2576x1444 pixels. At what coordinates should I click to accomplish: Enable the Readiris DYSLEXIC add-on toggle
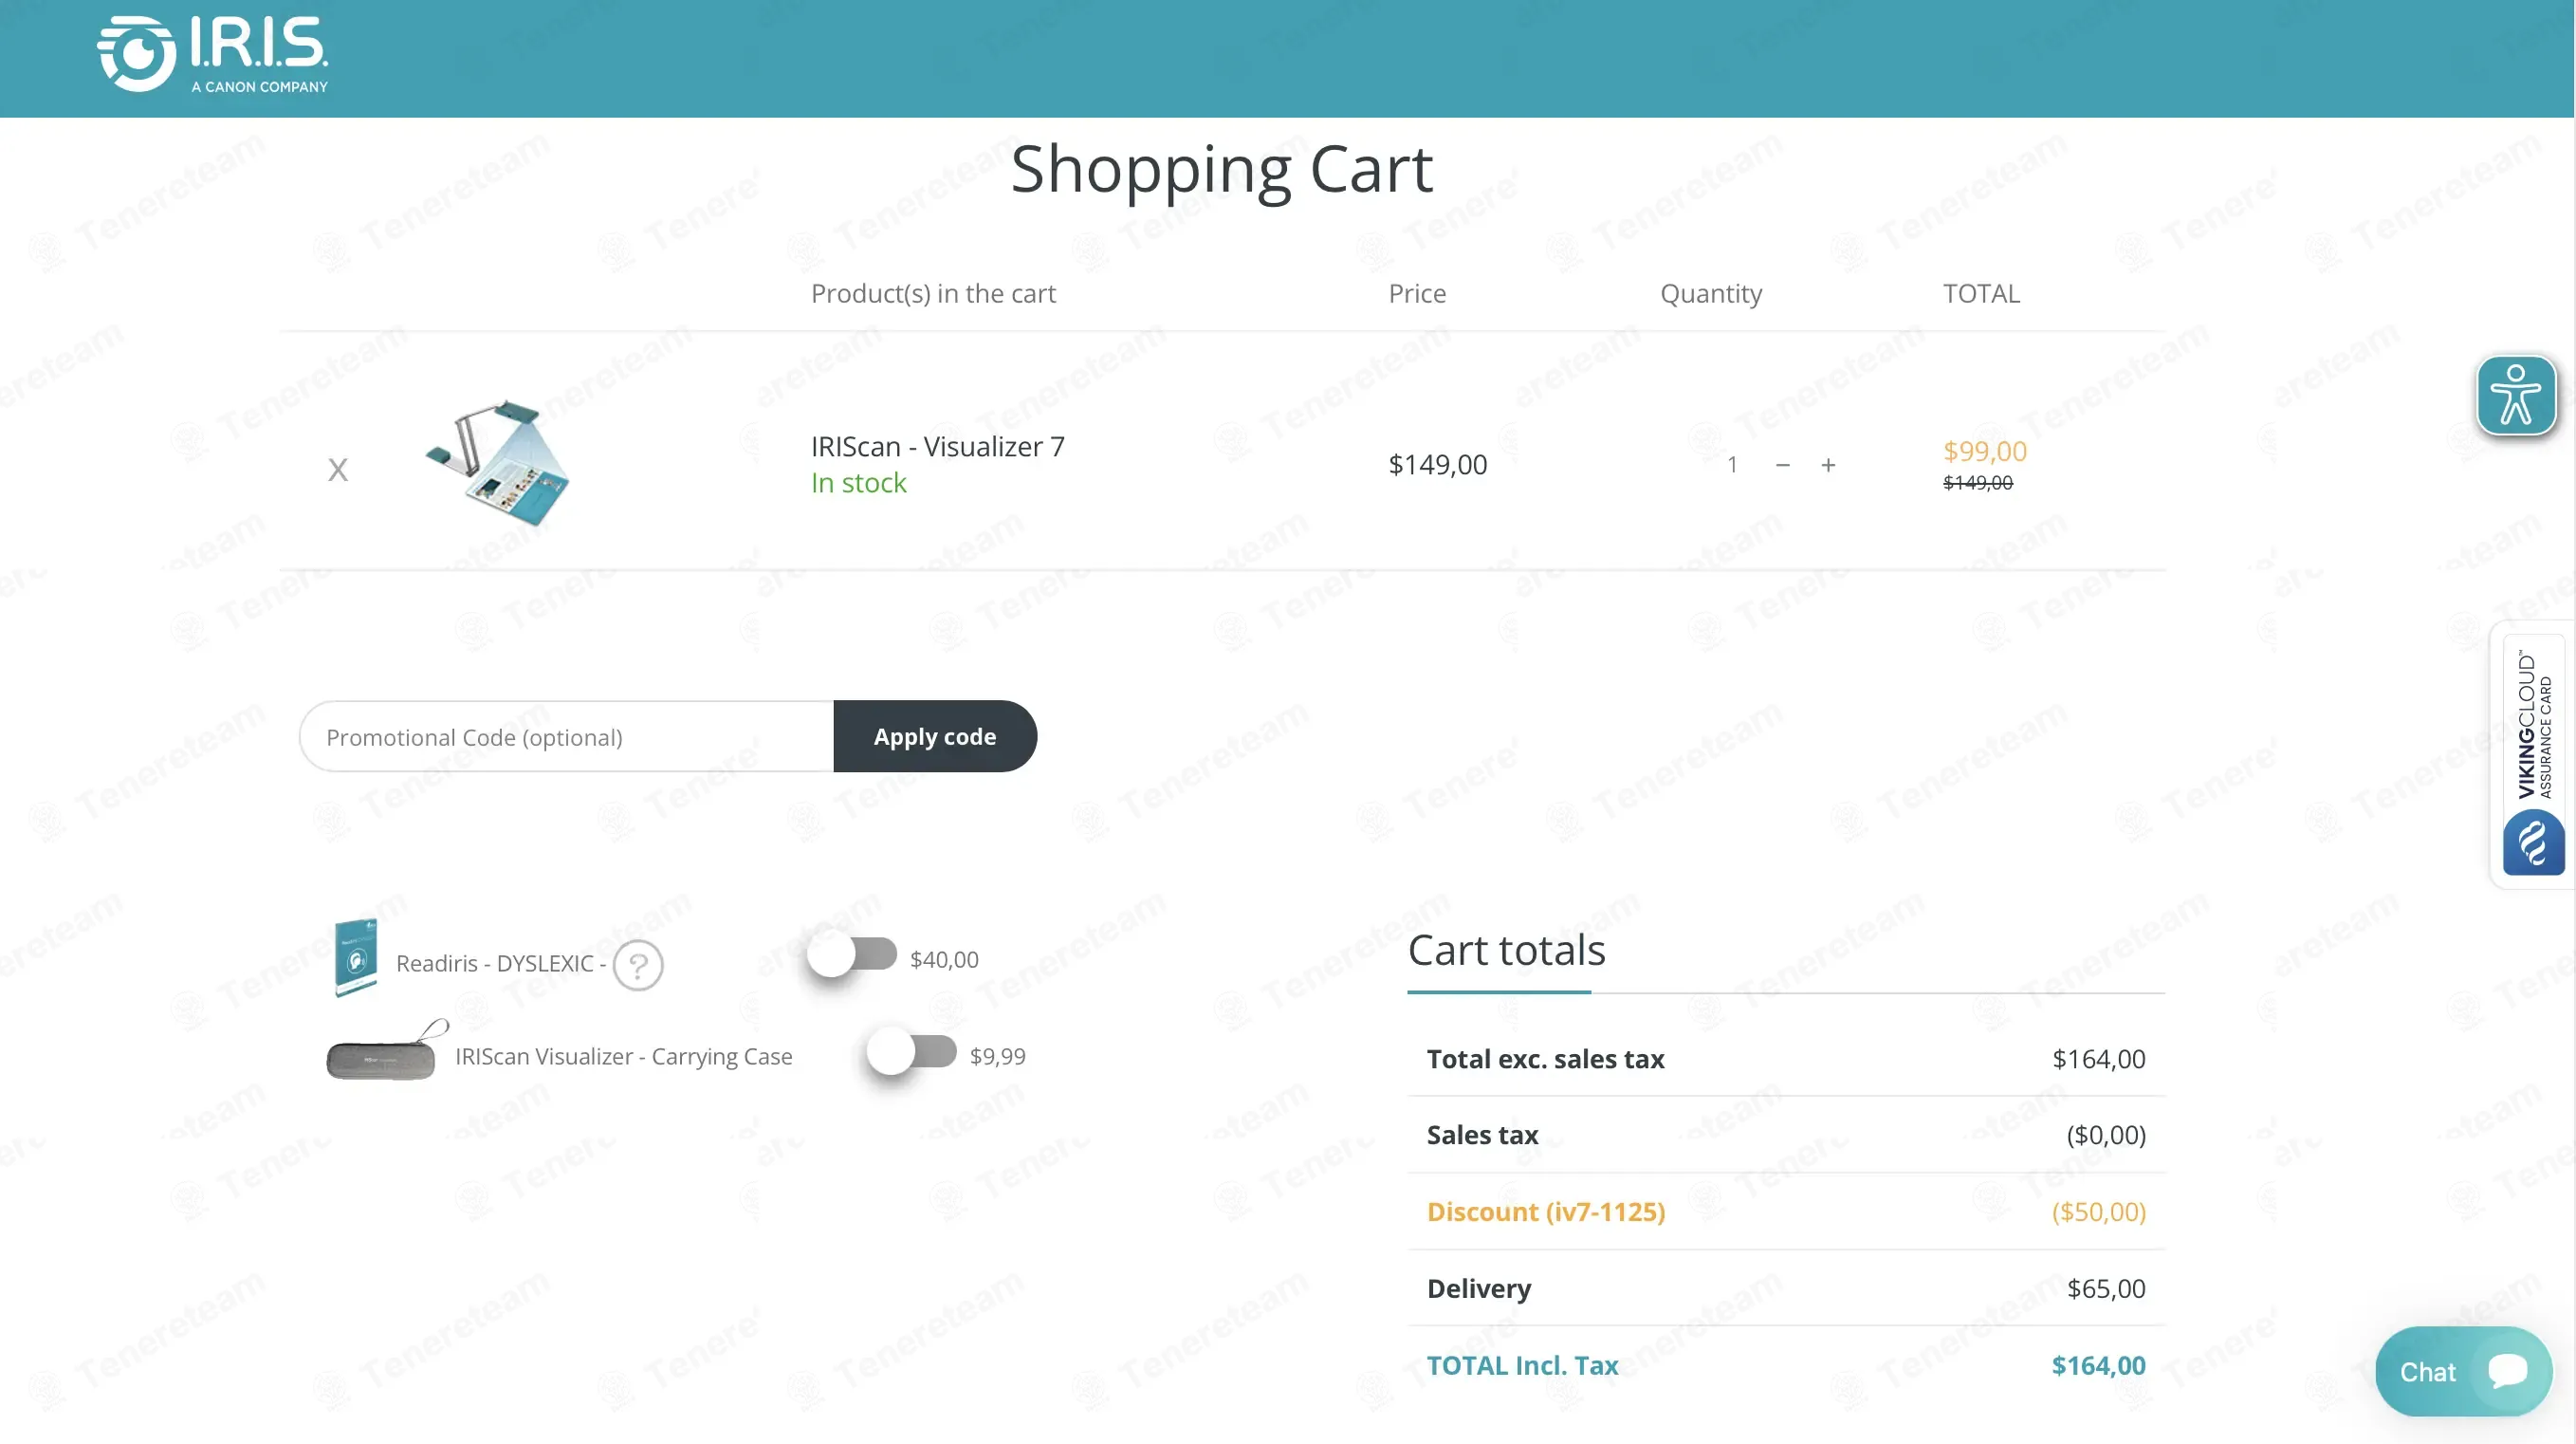point(851,955)
